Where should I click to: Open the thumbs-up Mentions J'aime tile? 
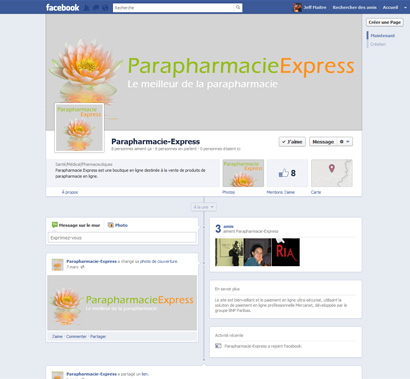pos(287,173)
